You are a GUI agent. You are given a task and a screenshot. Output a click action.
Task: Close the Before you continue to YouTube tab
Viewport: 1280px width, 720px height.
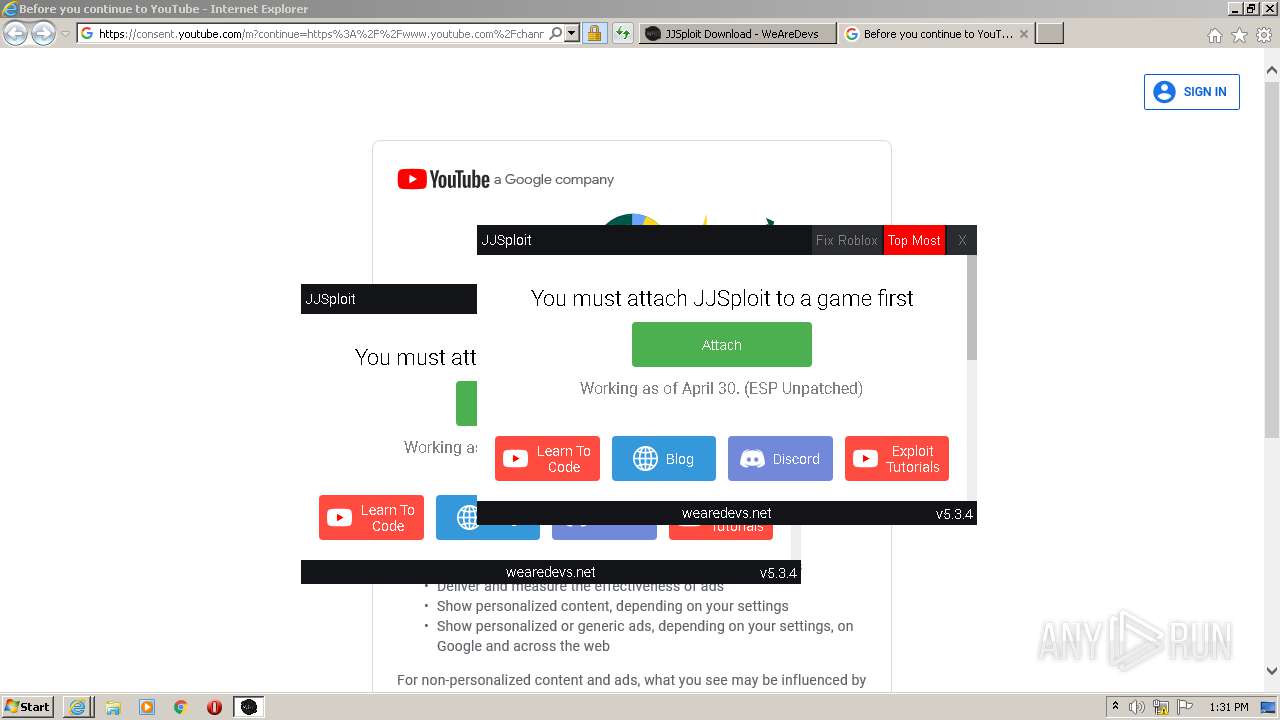click(1023, 34)
